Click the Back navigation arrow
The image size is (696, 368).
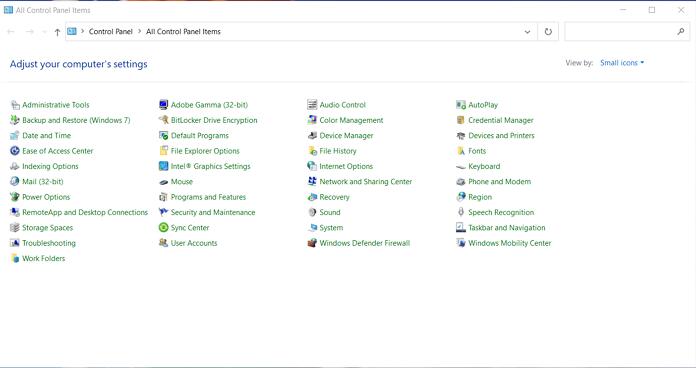11,32
